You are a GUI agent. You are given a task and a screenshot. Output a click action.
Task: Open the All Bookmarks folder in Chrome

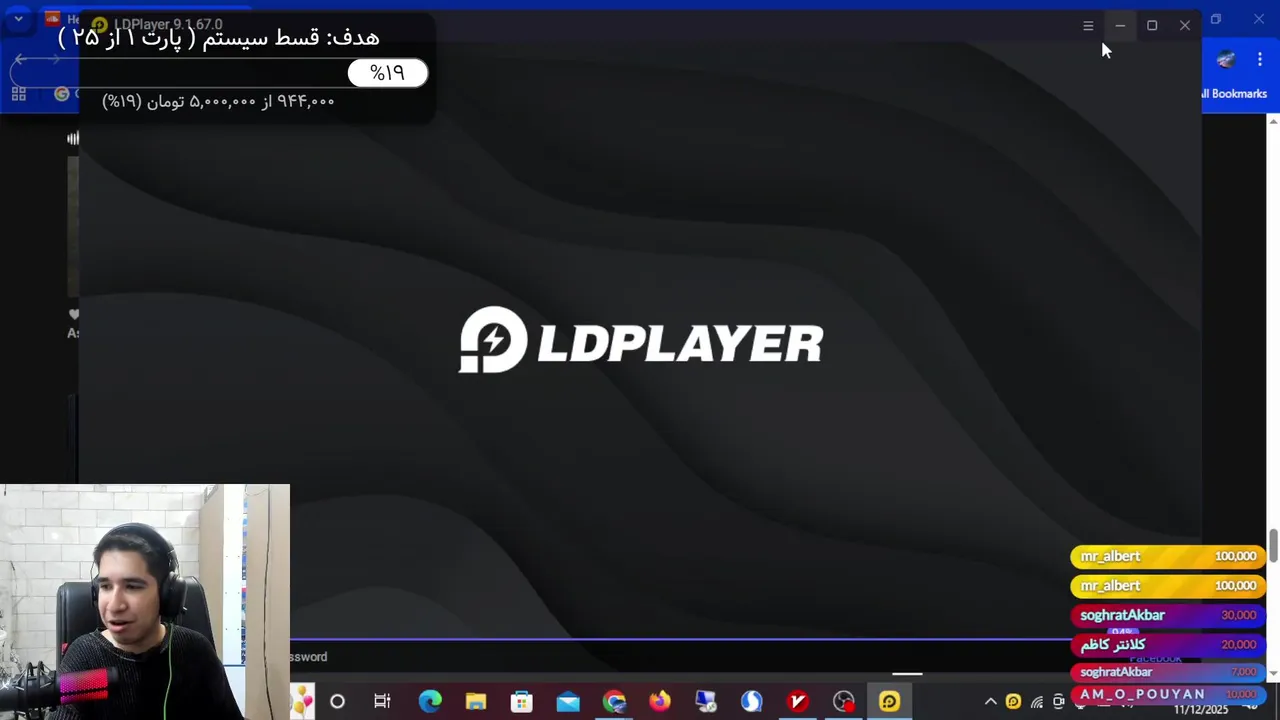[1234, 94]
